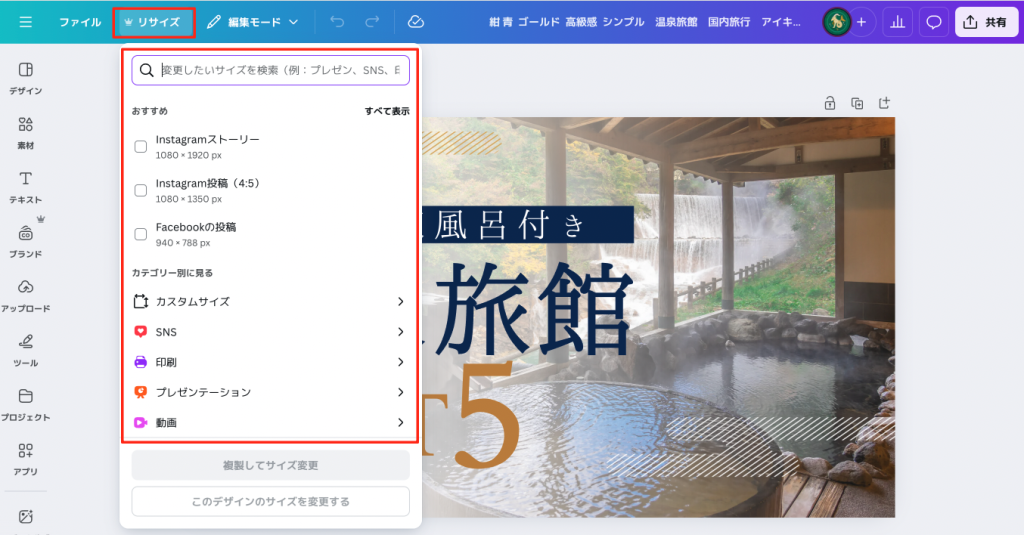Click the リサイズ menu button
1024x535 pixels.
tap(153, 22)
